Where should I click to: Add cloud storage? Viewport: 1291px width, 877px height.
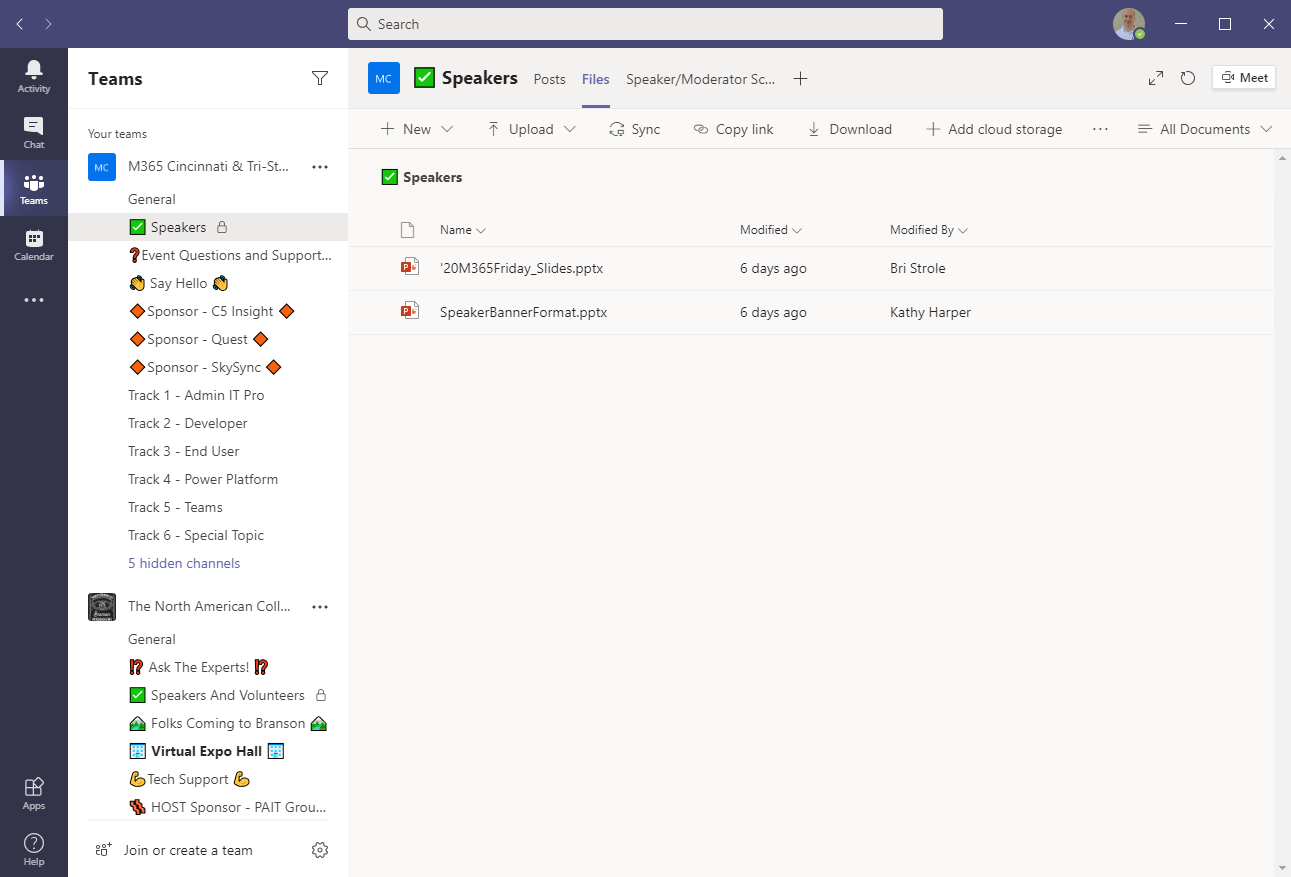coord(994,129)
